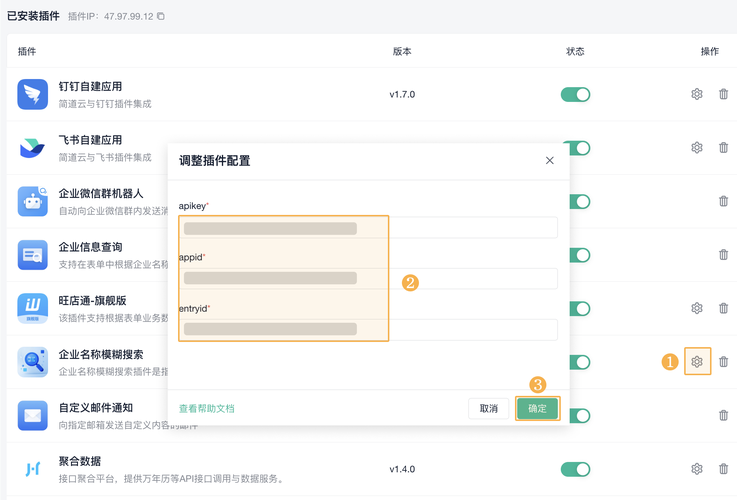
Task: Open settings gear for 飞书自建应用
Action: point(697,148)
